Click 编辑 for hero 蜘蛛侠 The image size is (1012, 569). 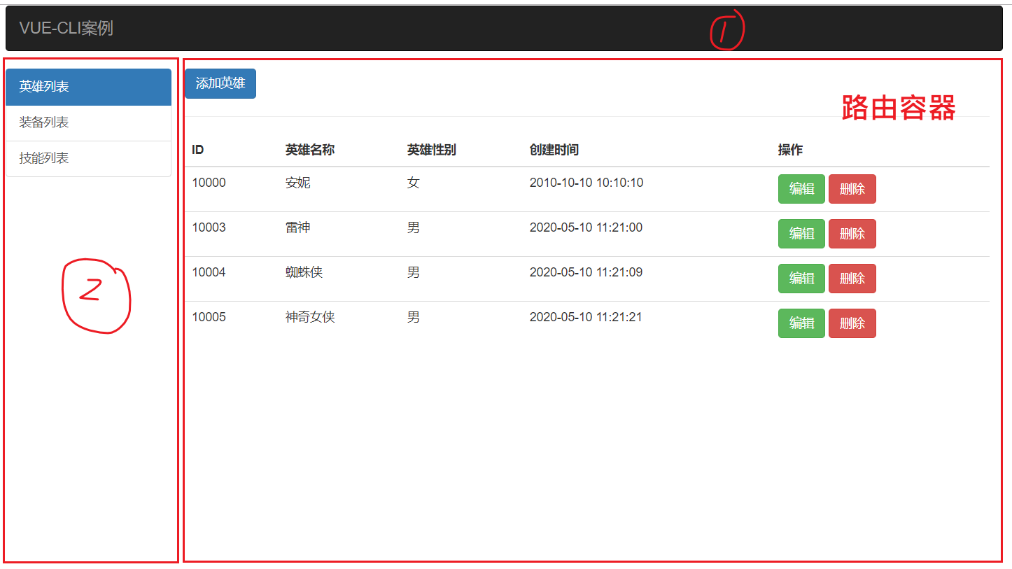801,279
